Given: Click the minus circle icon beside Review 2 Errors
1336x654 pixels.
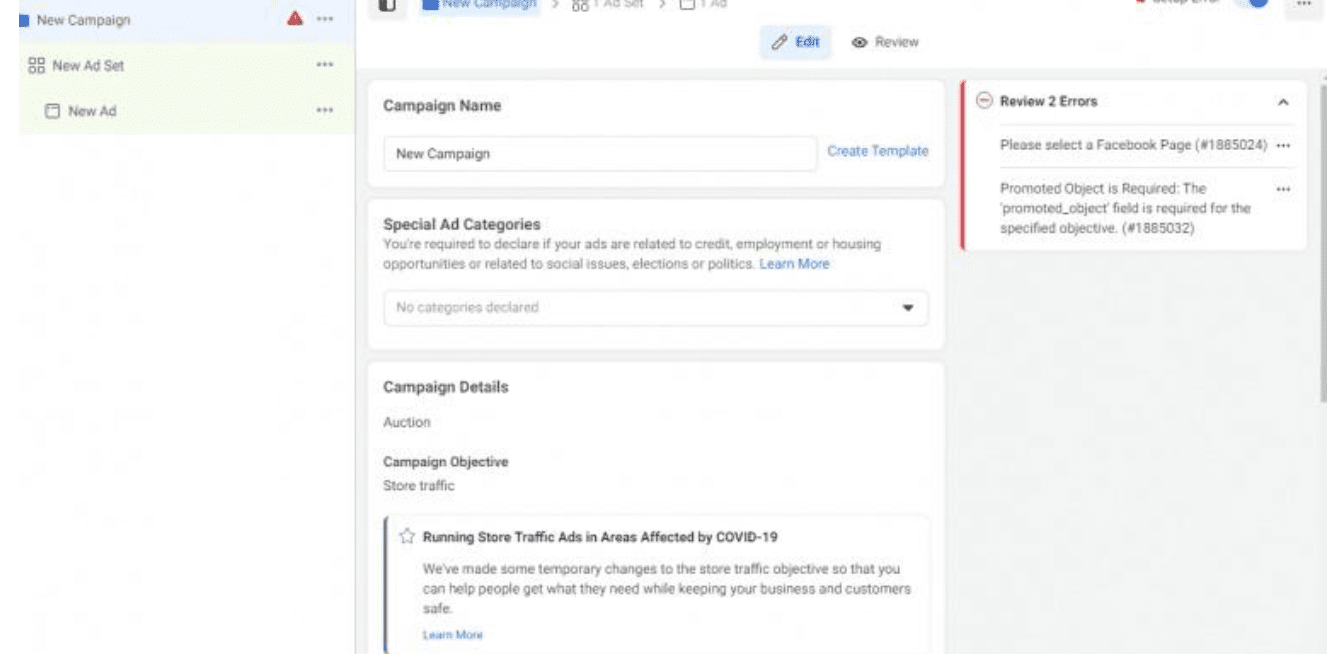Looking at the screenshot, I should 984,101.
